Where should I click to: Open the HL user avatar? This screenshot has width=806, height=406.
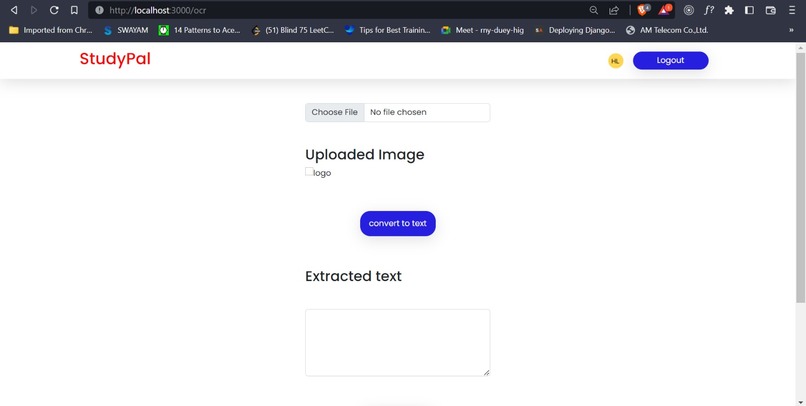pos(615,61)
